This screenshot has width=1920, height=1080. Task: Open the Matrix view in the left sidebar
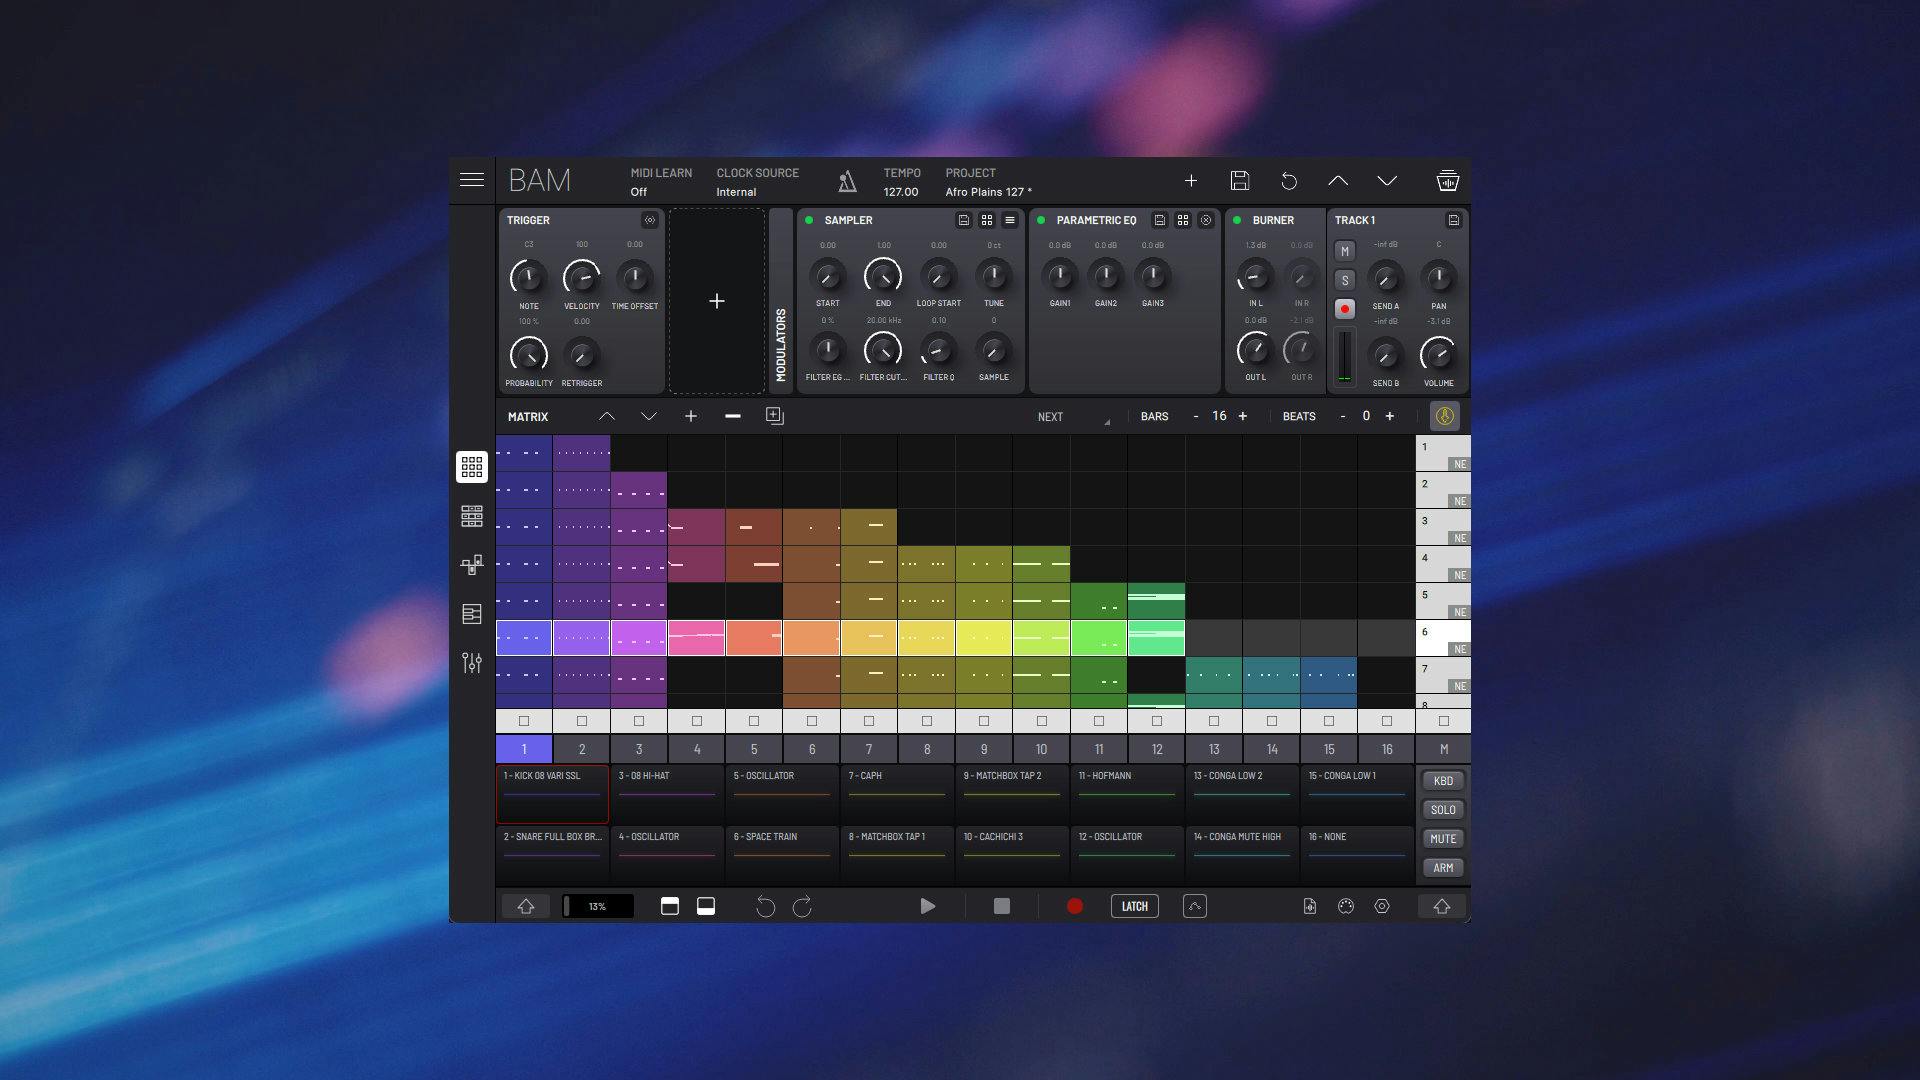click(x=472, y=466)
